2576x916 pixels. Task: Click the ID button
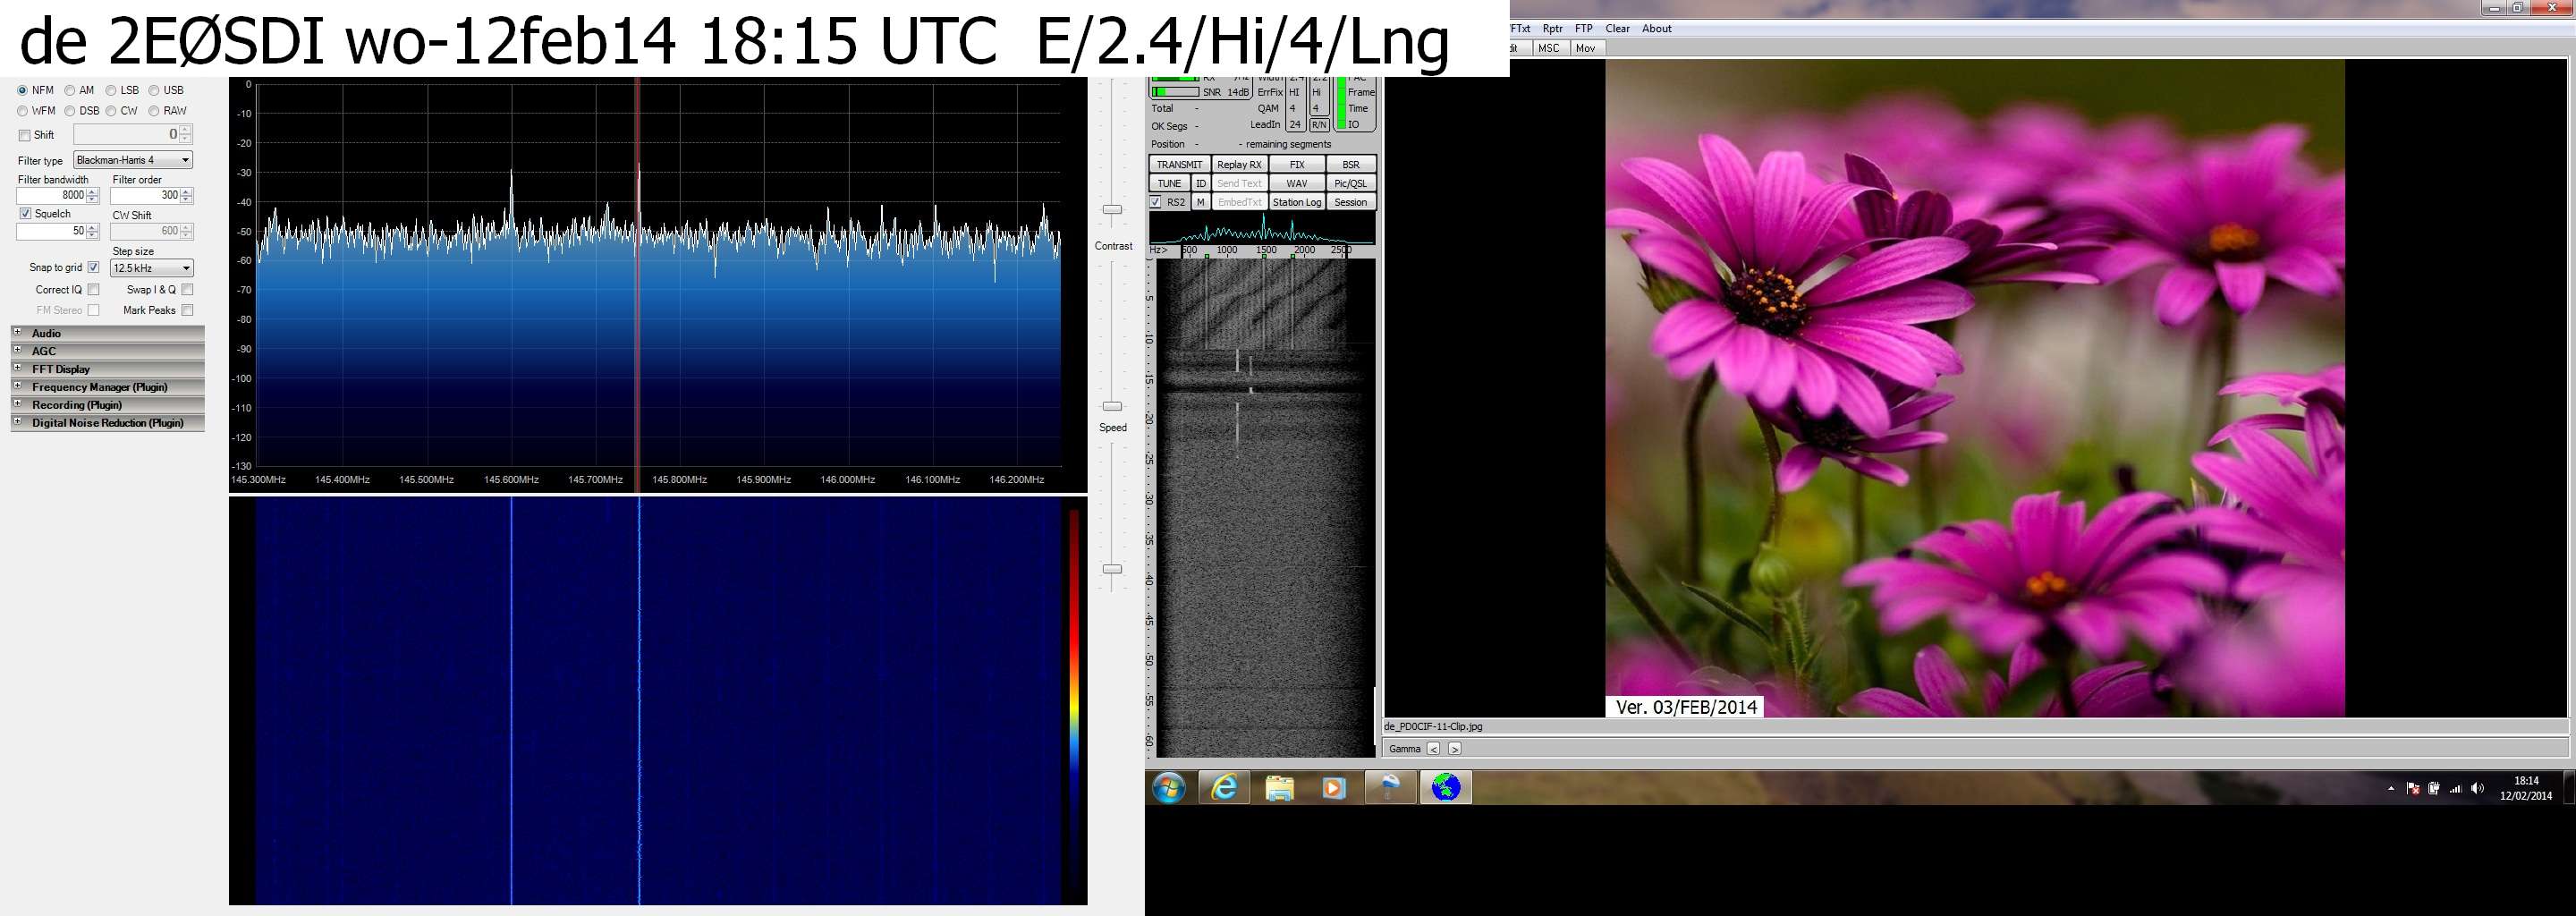coord(1201,184)
